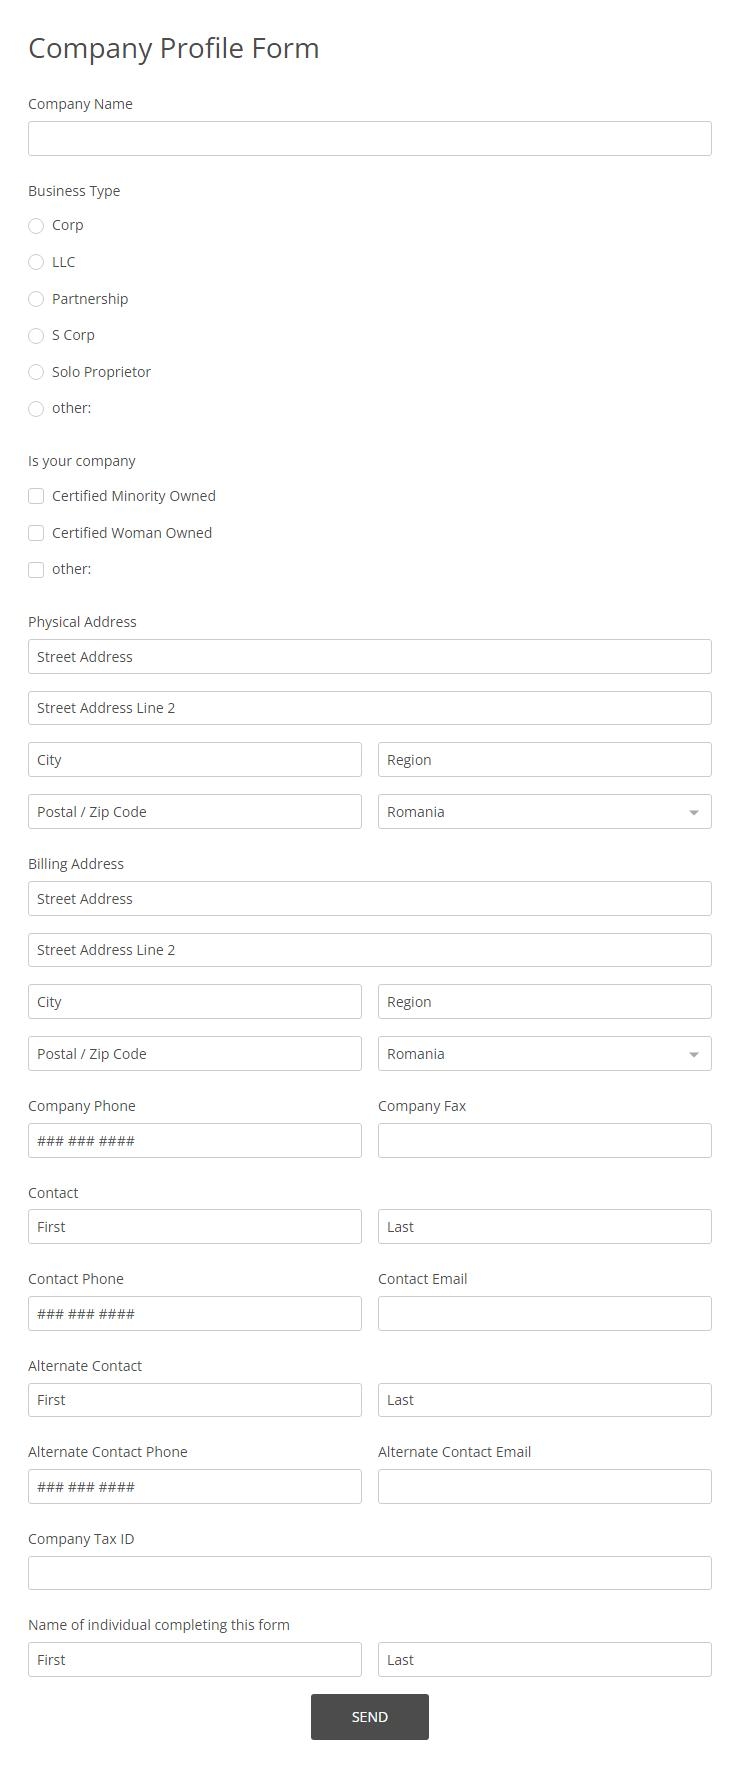Image resolution: width=740 pixels, height=1768 pixels.
Task: Click the Physical Address Street Address field
Action: pyautogui.click(x=369, y=656)
